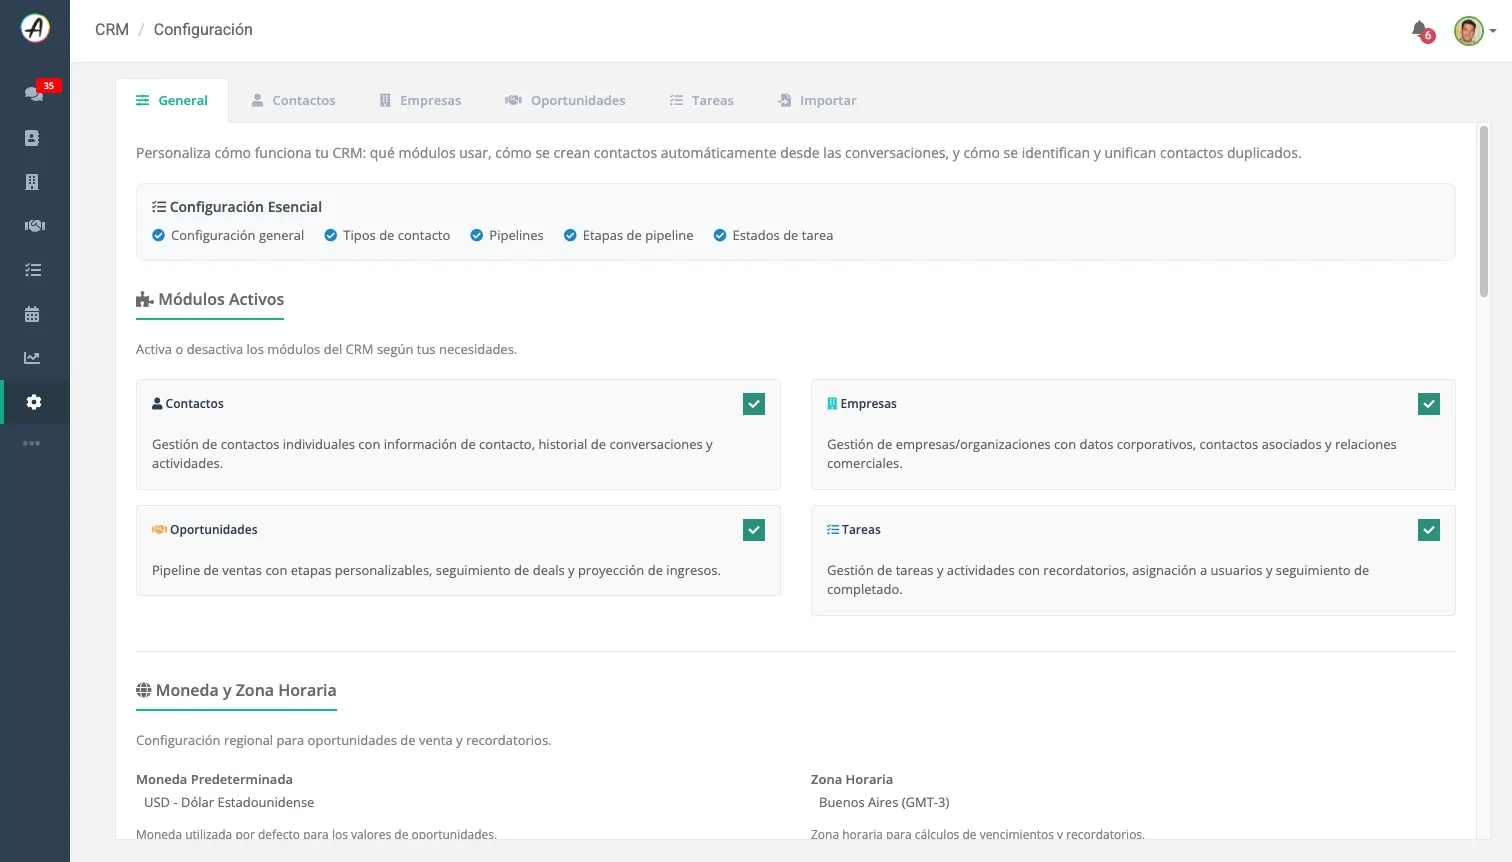Click the globe icon beside Moneda y Zona Horaria
This screenshot has width=1512, height=862.
144,691
